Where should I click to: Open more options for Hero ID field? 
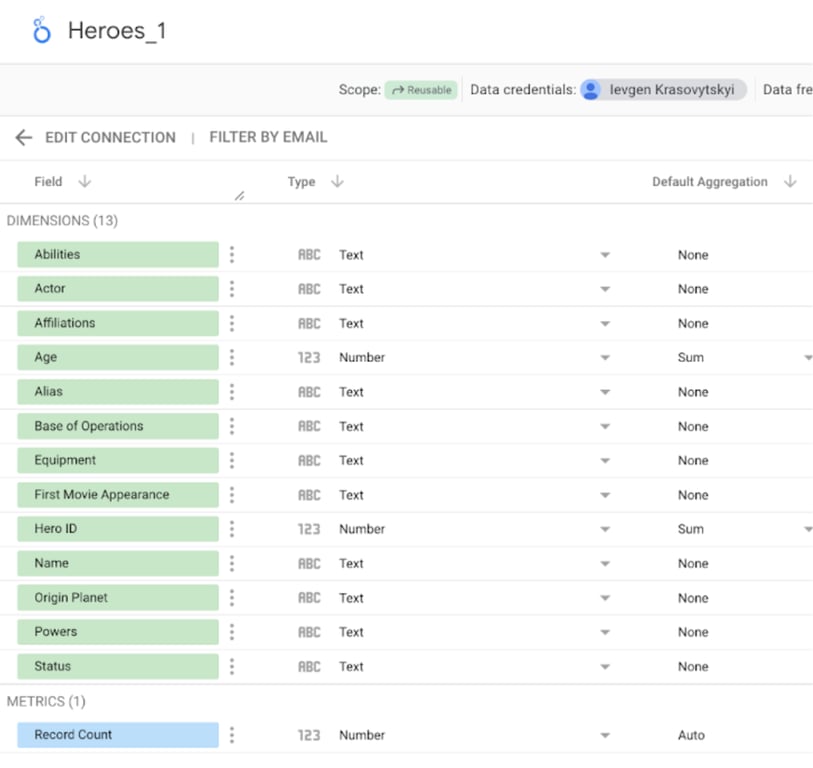pos(232,529)
